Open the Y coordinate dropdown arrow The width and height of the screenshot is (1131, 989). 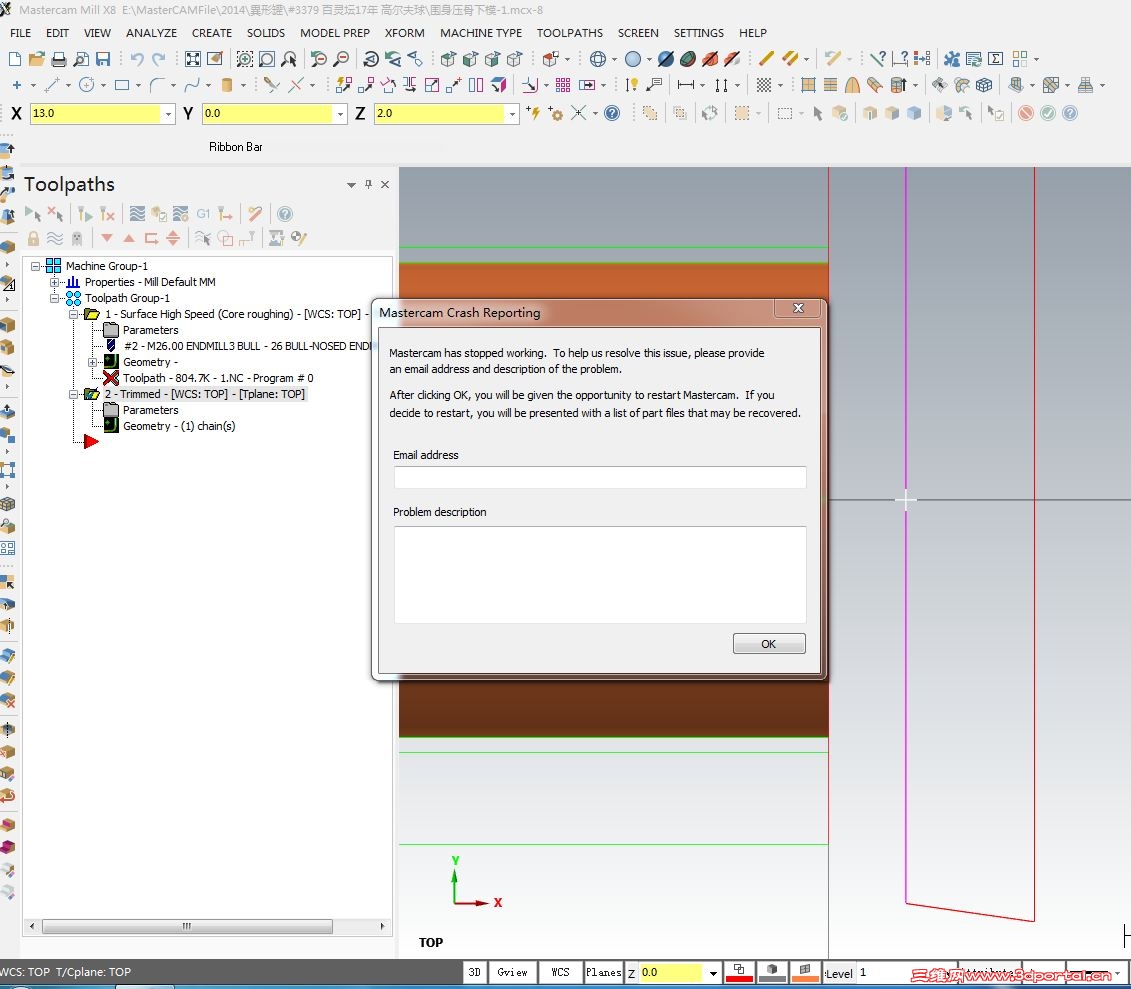pyautogui.click(x=340, y=113)
